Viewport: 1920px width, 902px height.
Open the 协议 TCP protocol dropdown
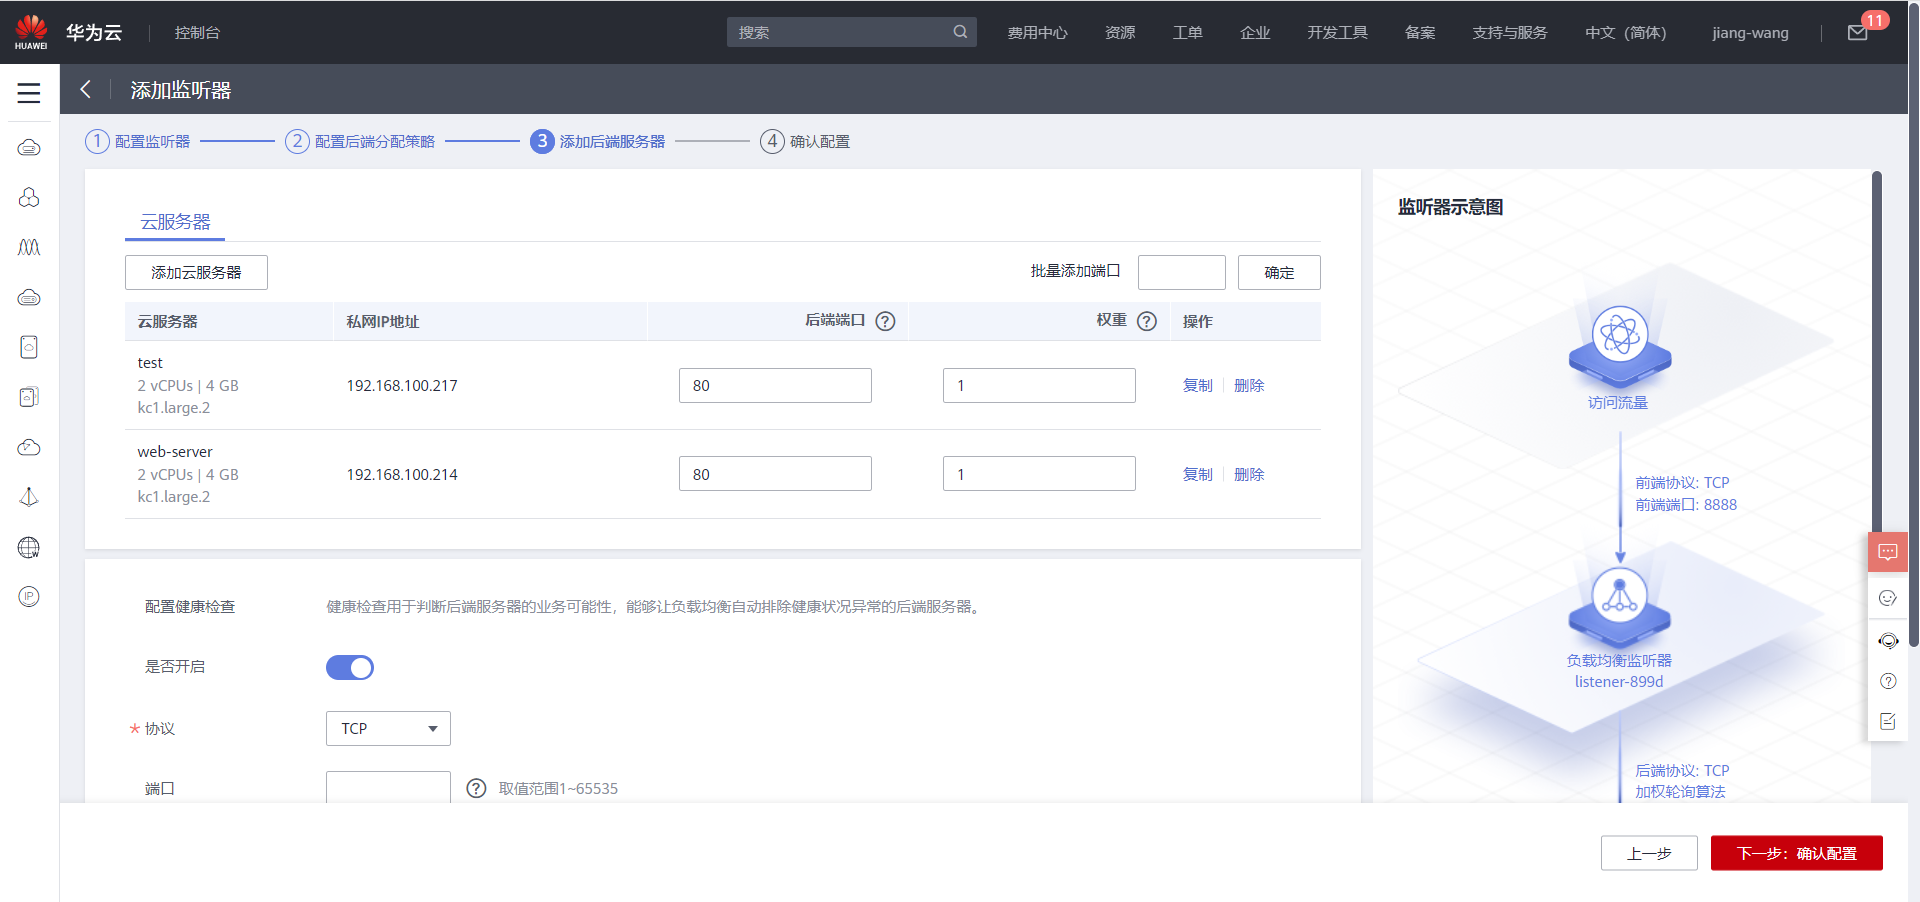tap(387, 728)
